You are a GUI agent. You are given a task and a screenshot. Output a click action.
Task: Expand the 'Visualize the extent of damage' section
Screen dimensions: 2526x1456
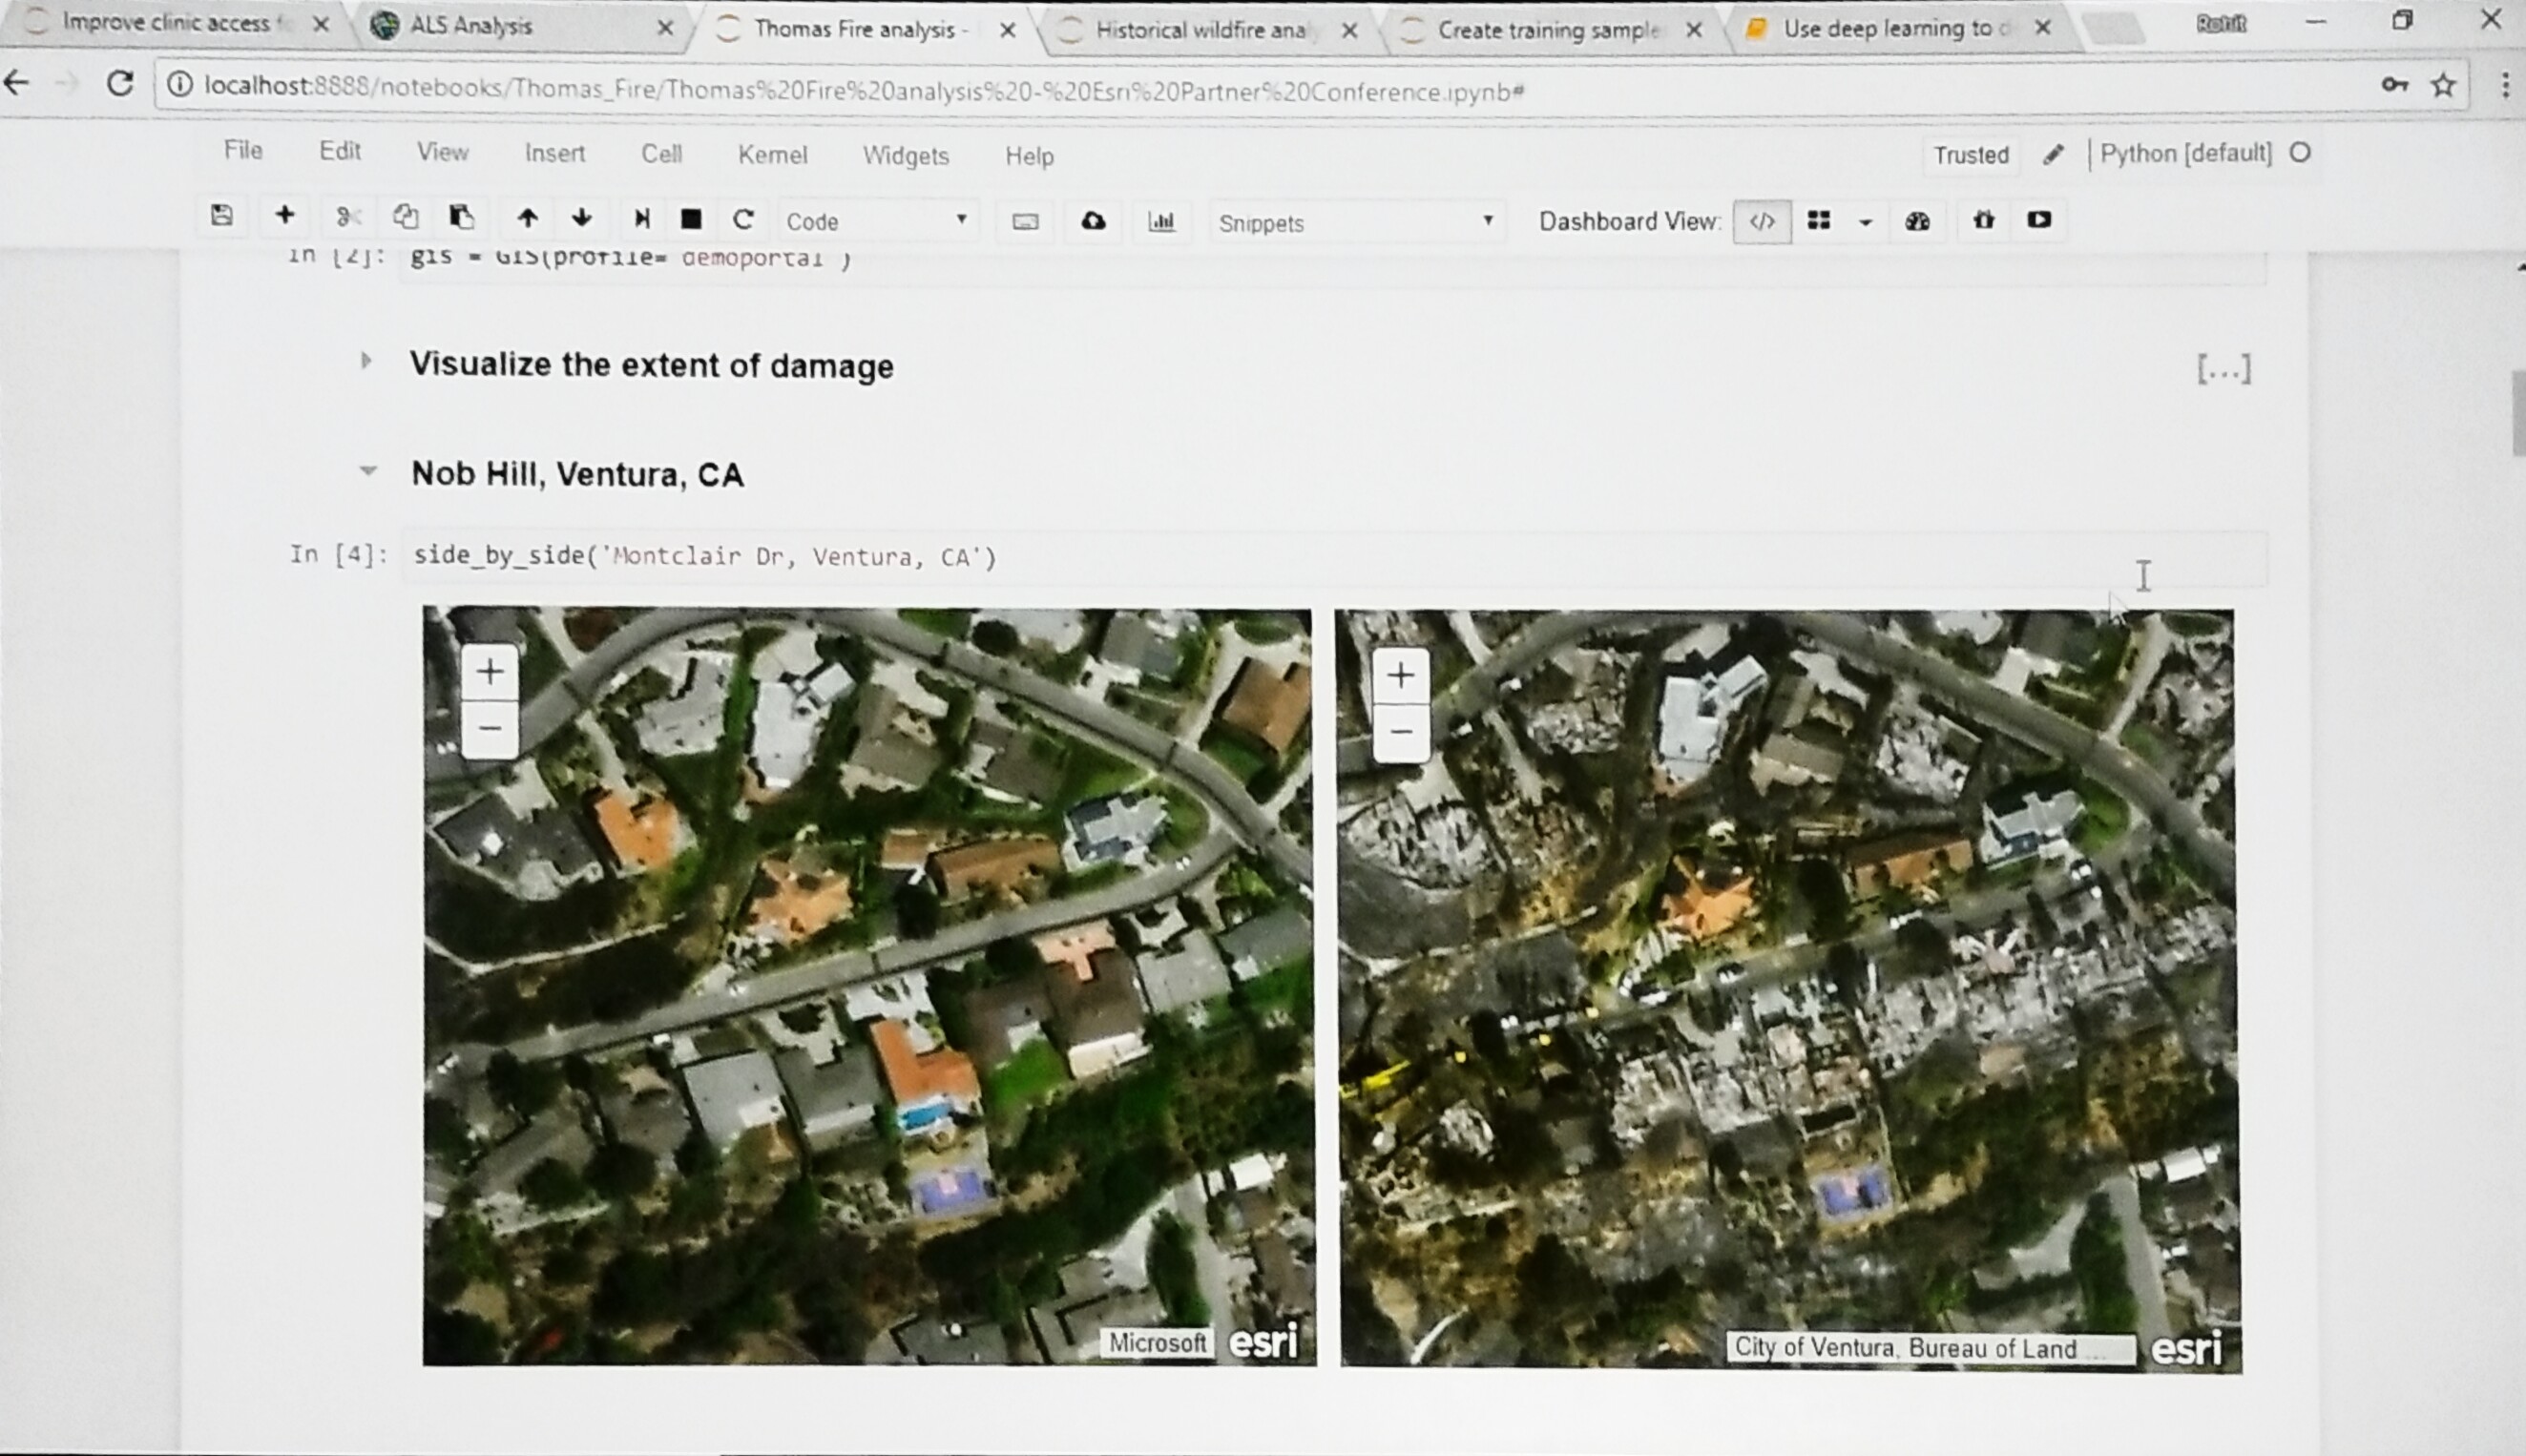pos(366,361)
